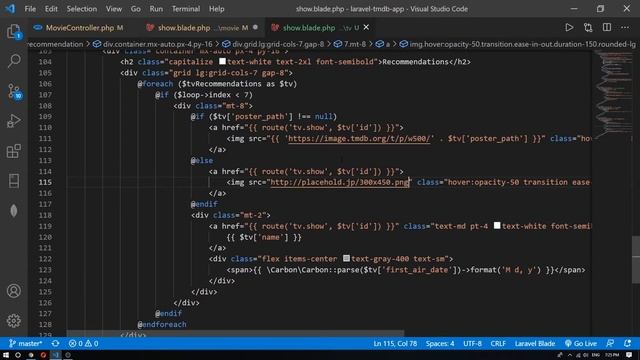This screenshot has width=640, height=360.
Task: Expand breadcrumb 7.mt-8 segment
Action: (x=350, y=44)
